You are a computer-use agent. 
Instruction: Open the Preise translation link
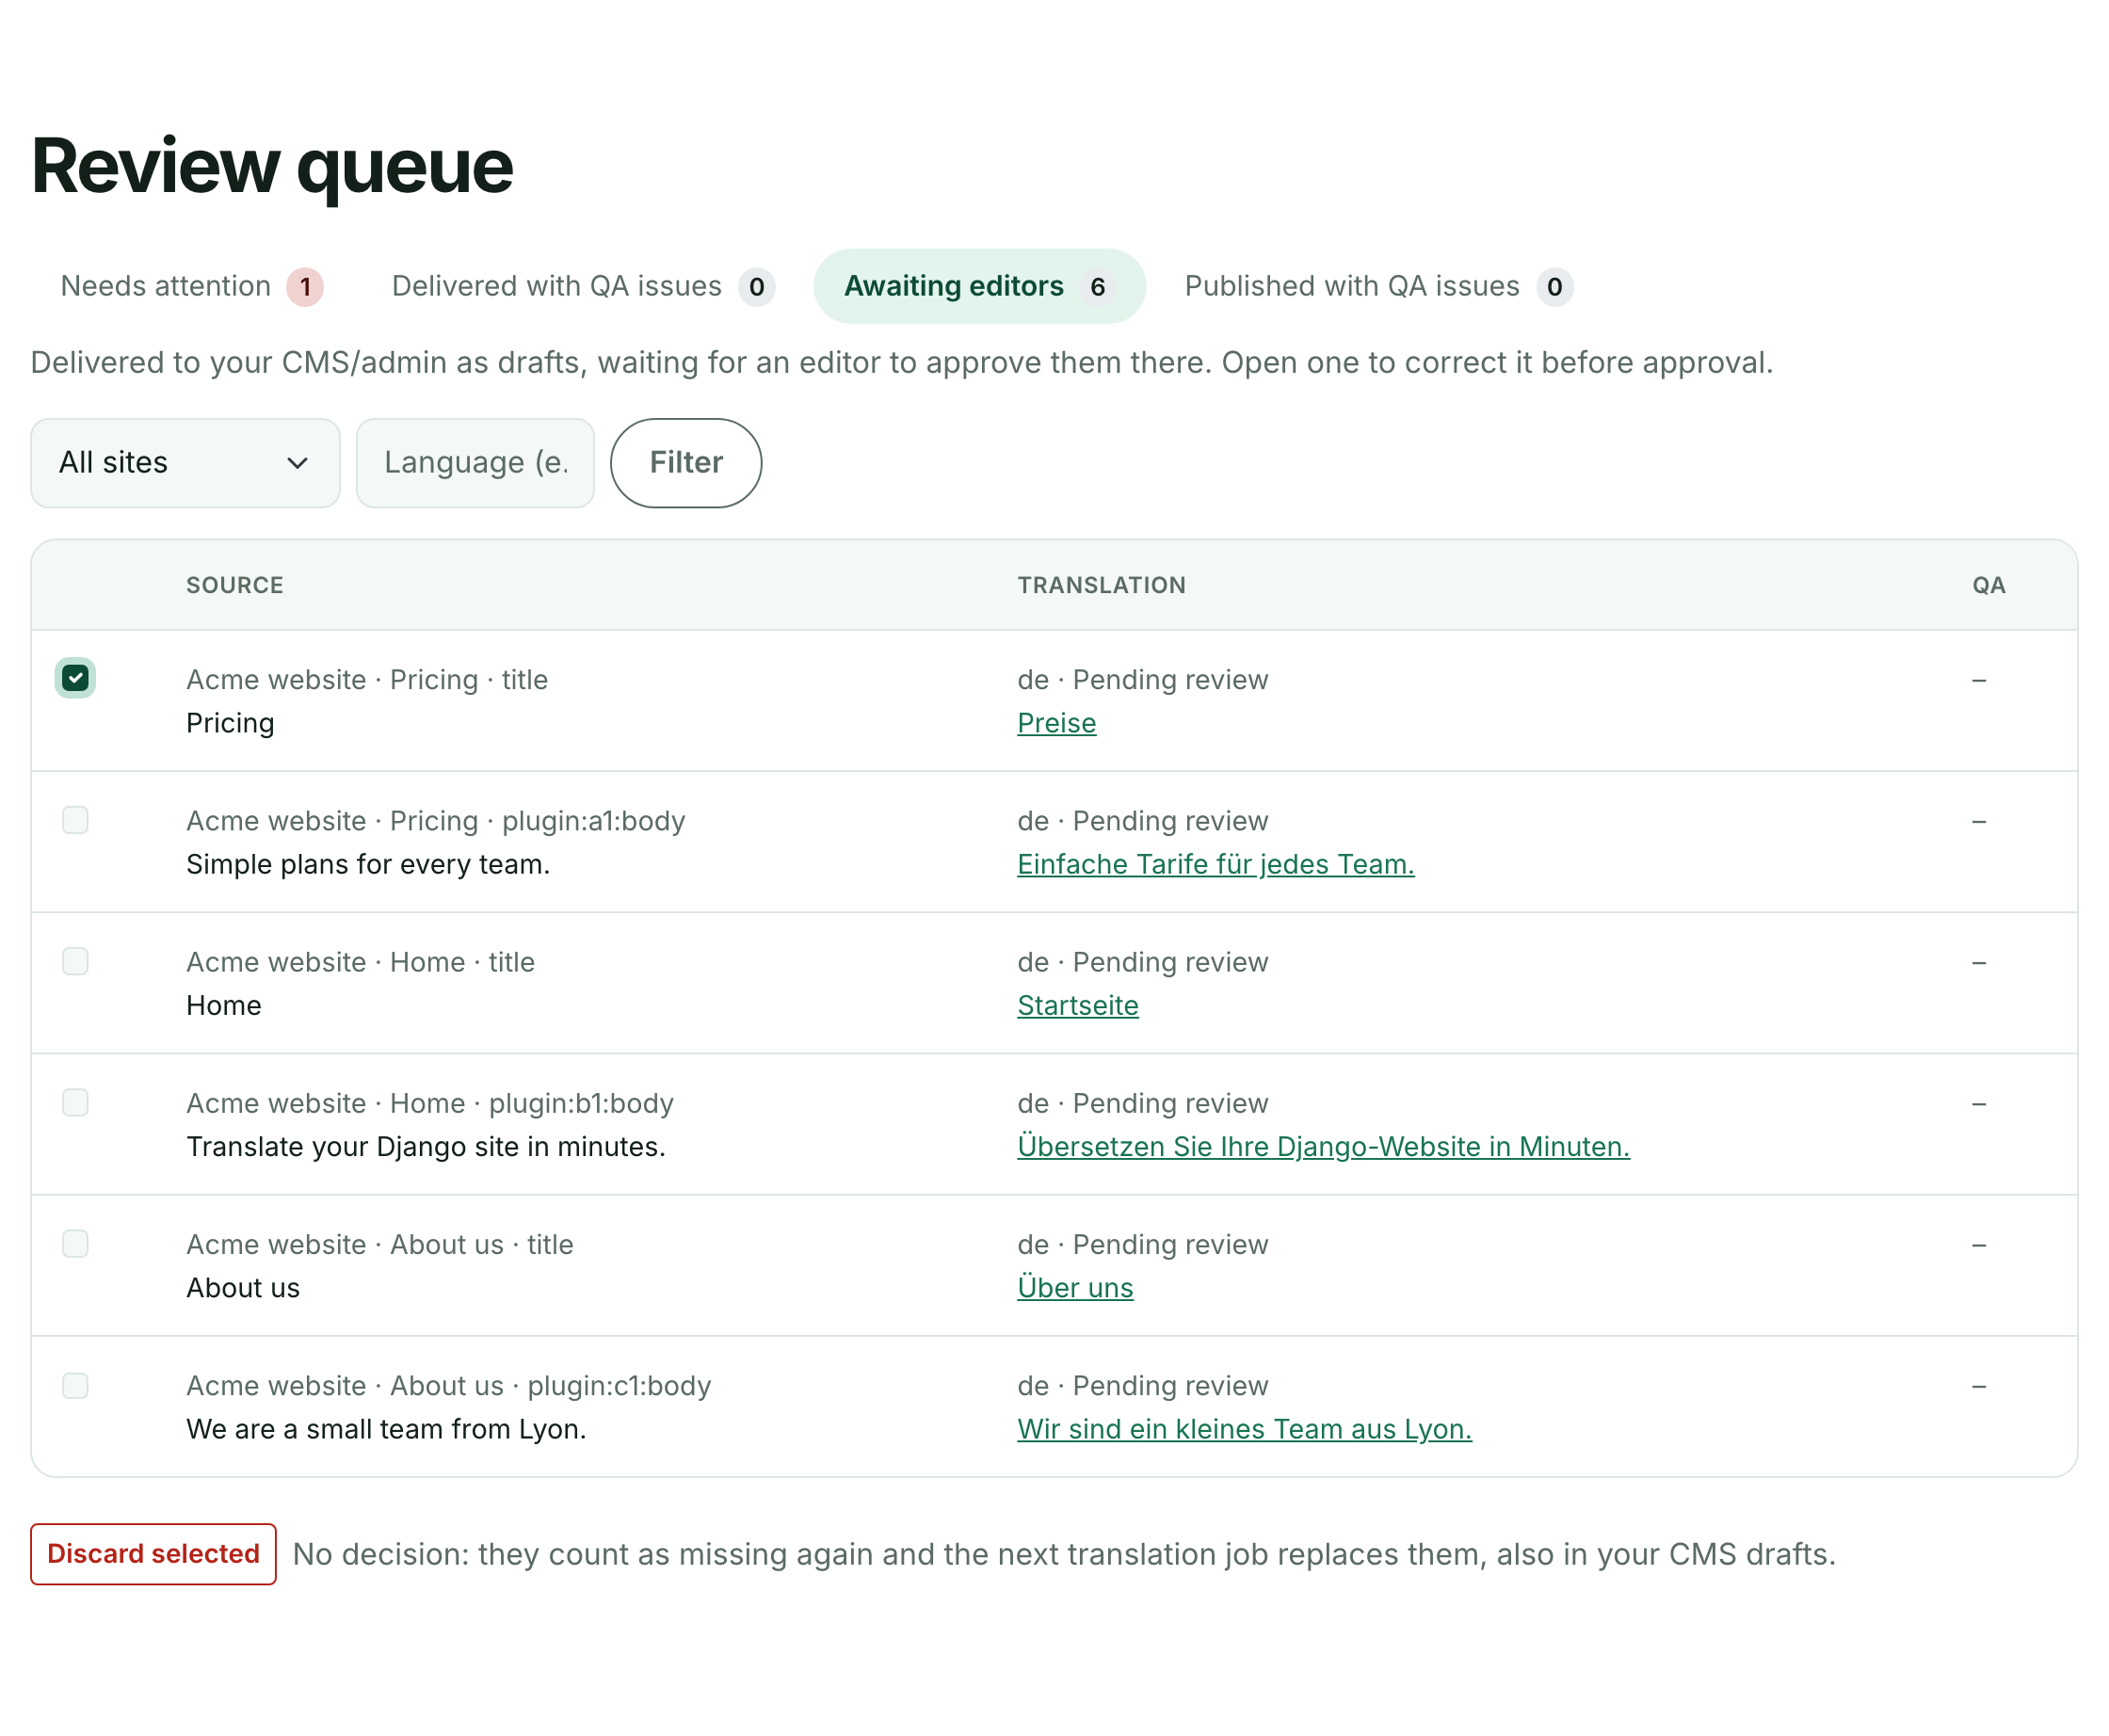(1056, 722)
